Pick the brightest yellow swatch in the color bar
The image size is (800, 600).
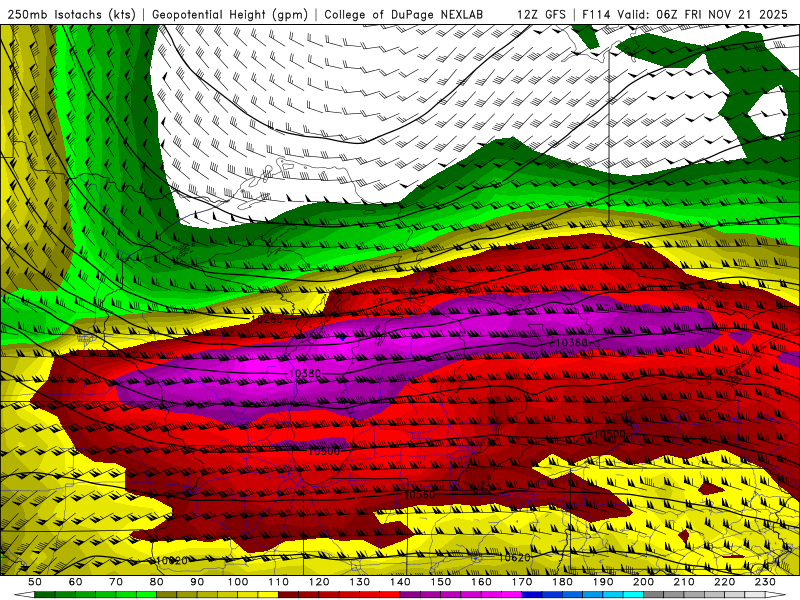click(268, 595)
